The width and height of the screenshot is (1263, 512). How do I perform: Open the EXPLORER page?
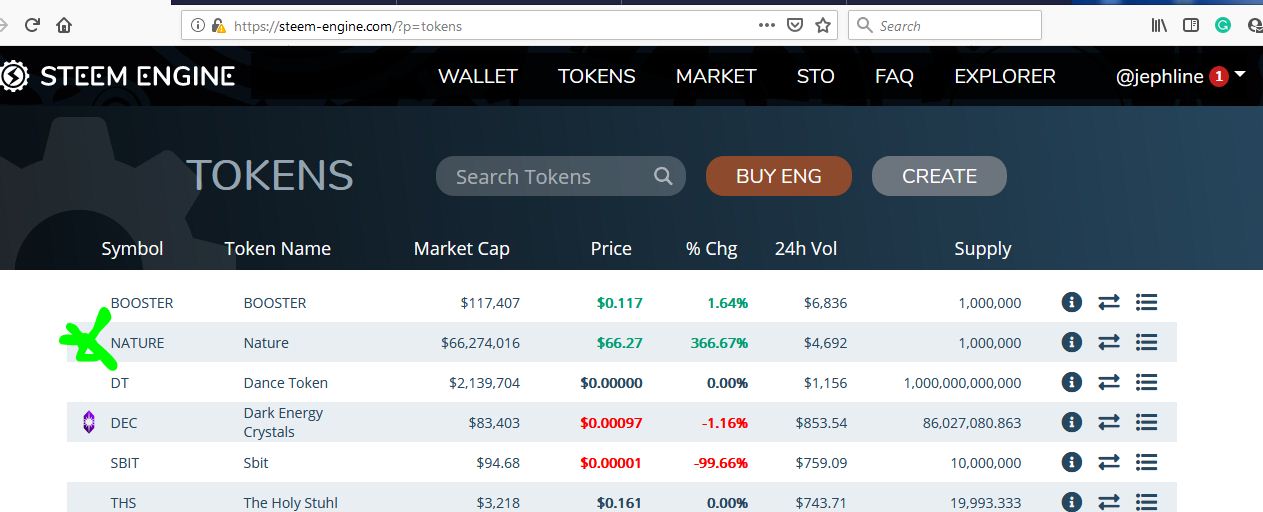point(1005,76)
